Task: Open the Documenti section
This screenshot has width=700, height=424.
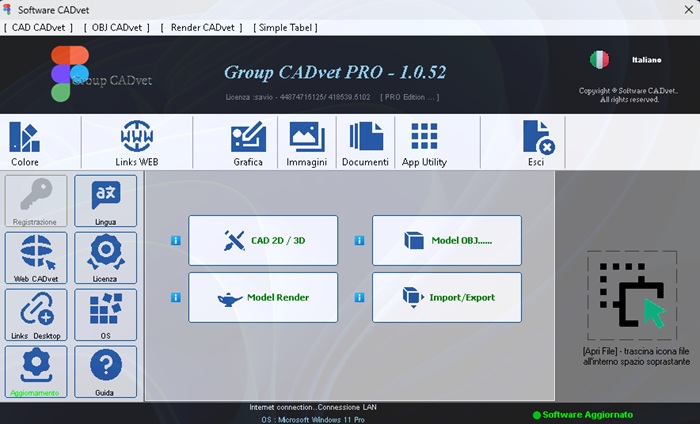Action: [x=365, y=143]
